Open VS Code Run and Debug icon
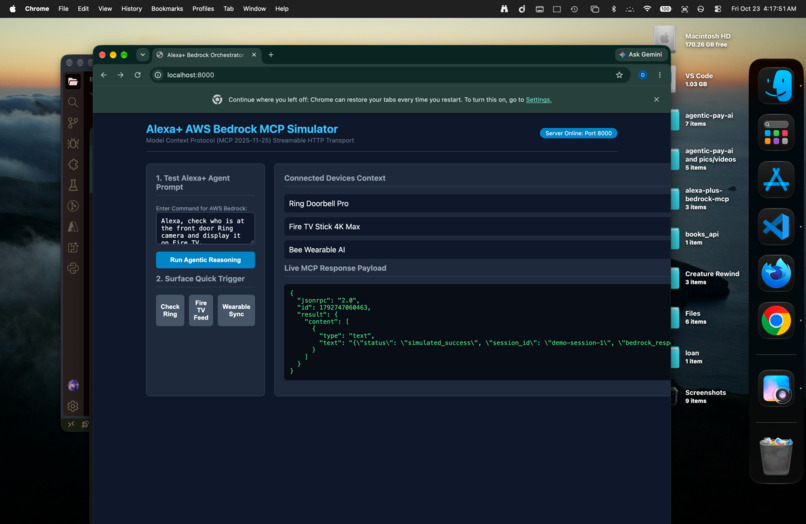This screenshot has height=524, width=806. [73, 143]
